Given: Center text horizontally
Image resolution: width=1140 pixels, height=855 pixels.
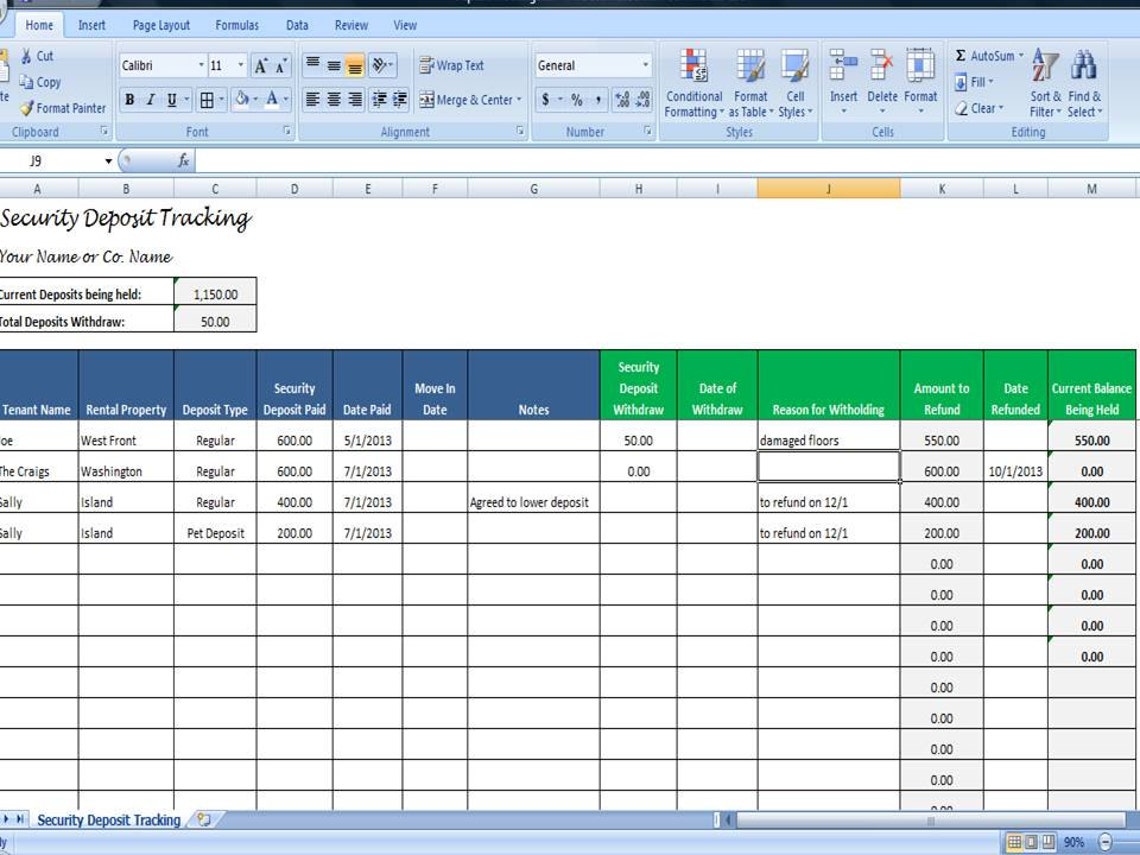Looking at the screenshot, I should tap(334, 100).
